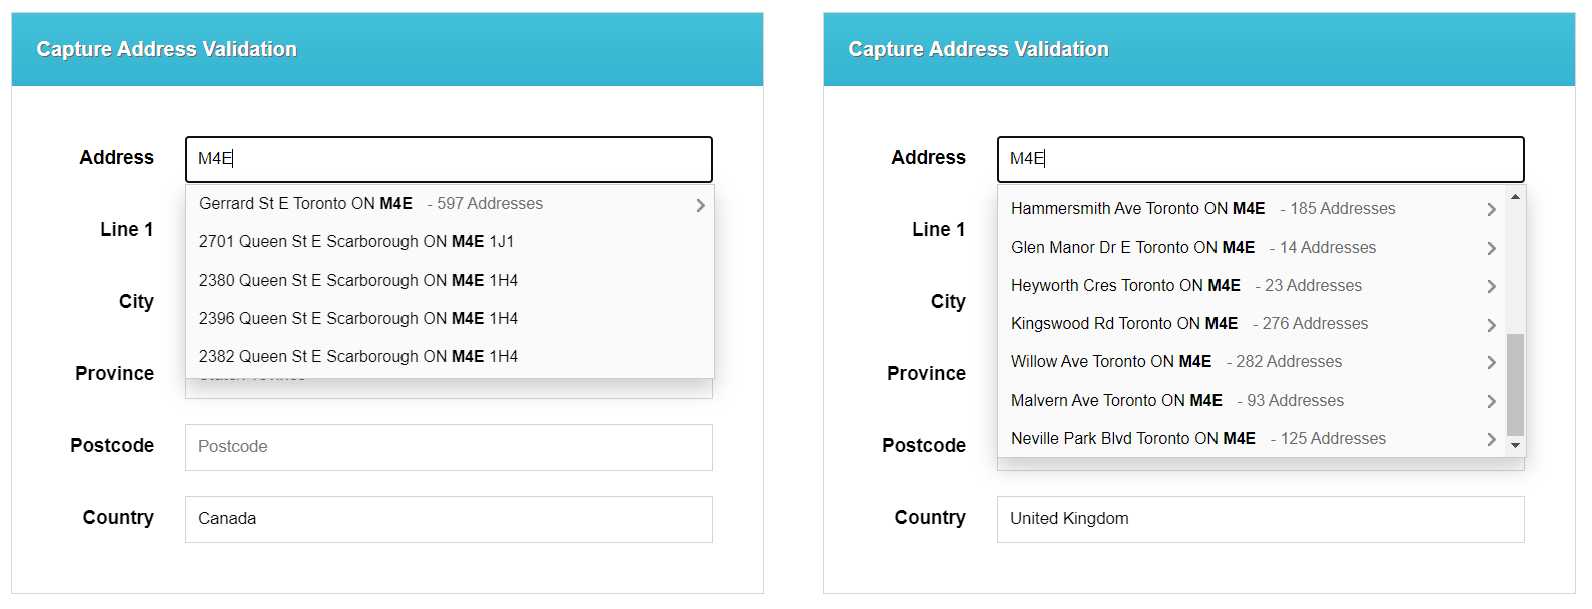Image resolution: width=1592 pixels, height=609 pixels.
Task: Select 2380 Queen St E Scarborough suggestion
Action: click(450, 281)
